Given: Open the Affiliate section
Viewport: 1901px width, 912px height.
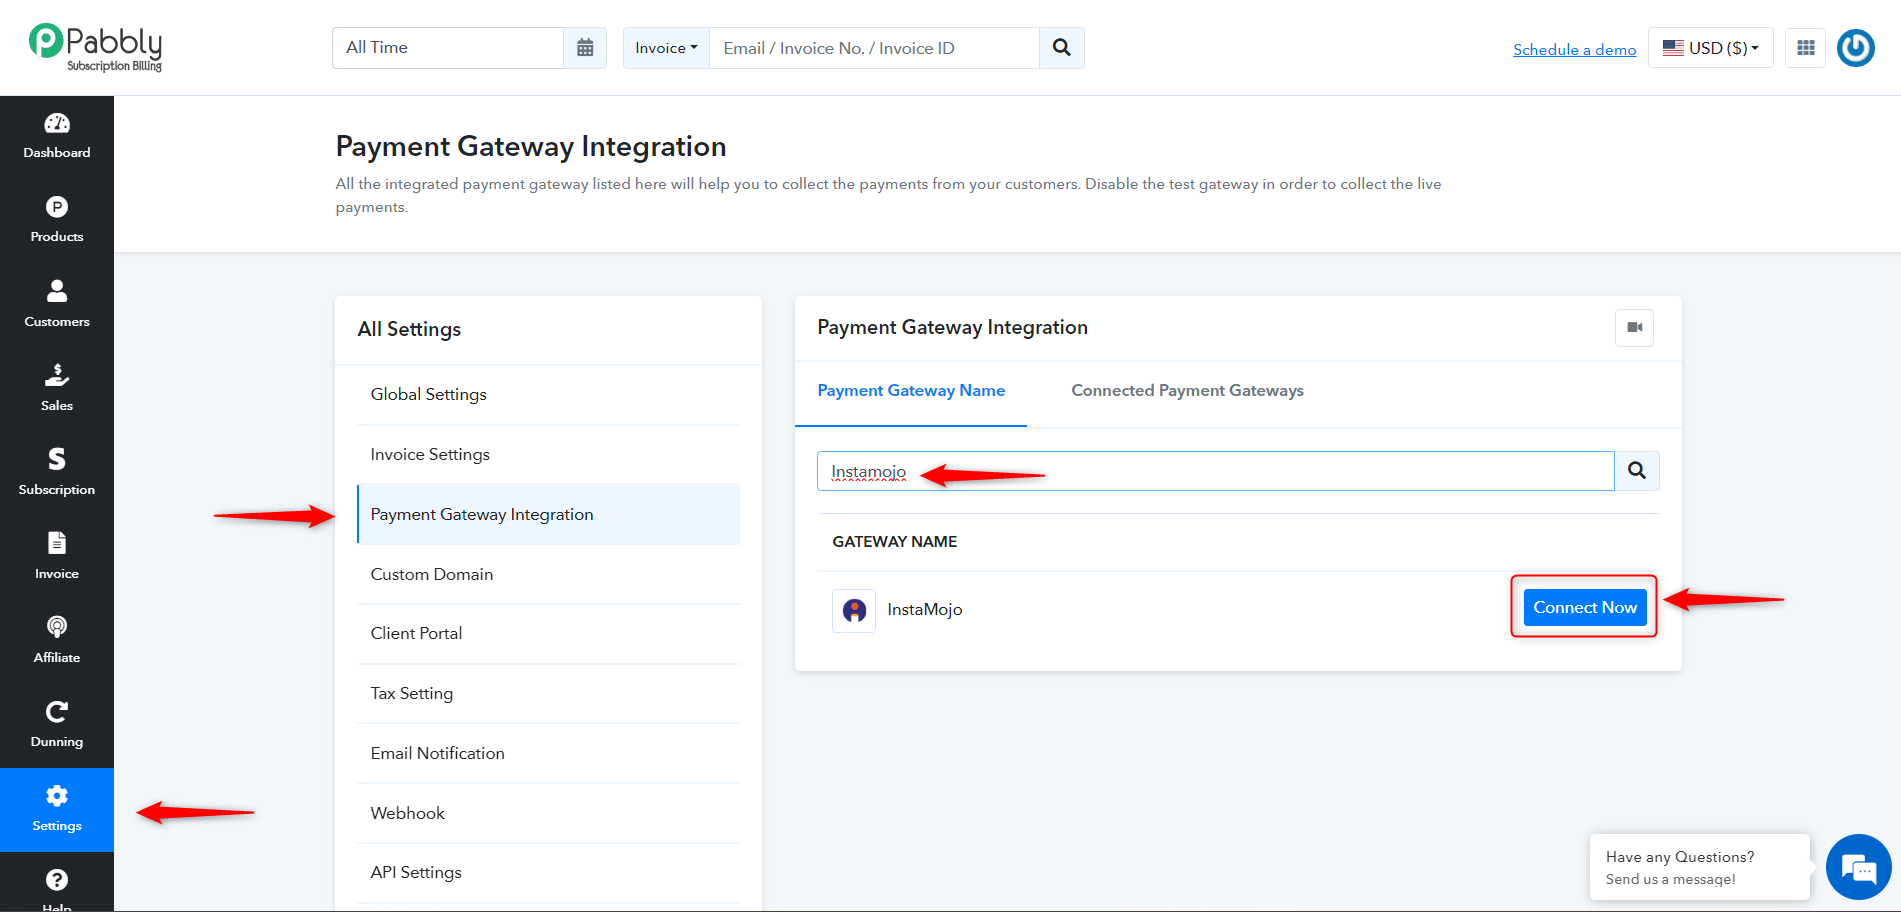Looking at the screenshot, I should click(x=57, y=641).
